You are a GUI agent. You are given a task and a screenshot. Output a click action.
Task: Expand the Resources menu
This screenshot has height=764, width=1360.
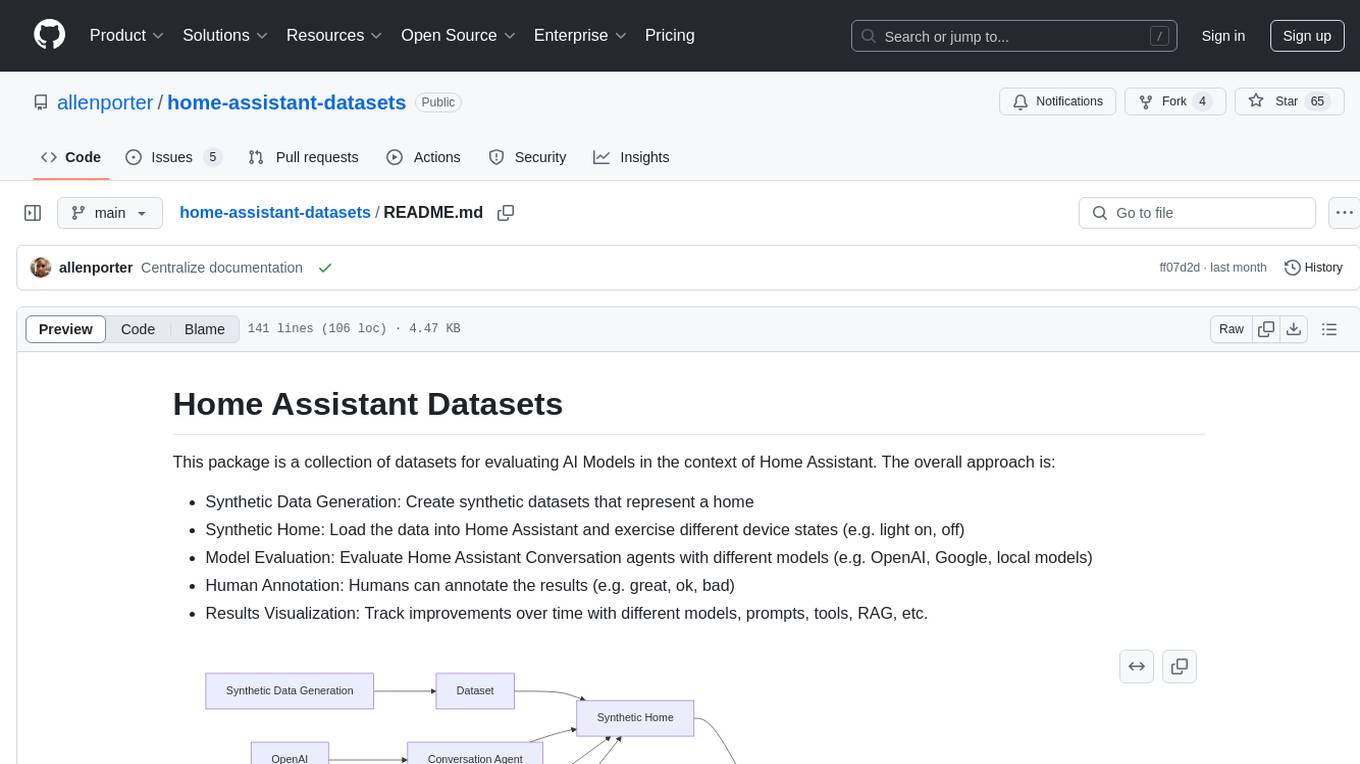tap(335, 35)
